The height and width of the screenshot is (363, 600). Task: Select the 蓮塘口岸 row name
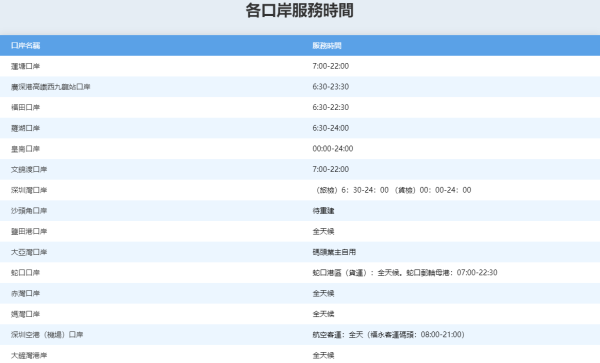pyautogui.click(x=25, y=66)
